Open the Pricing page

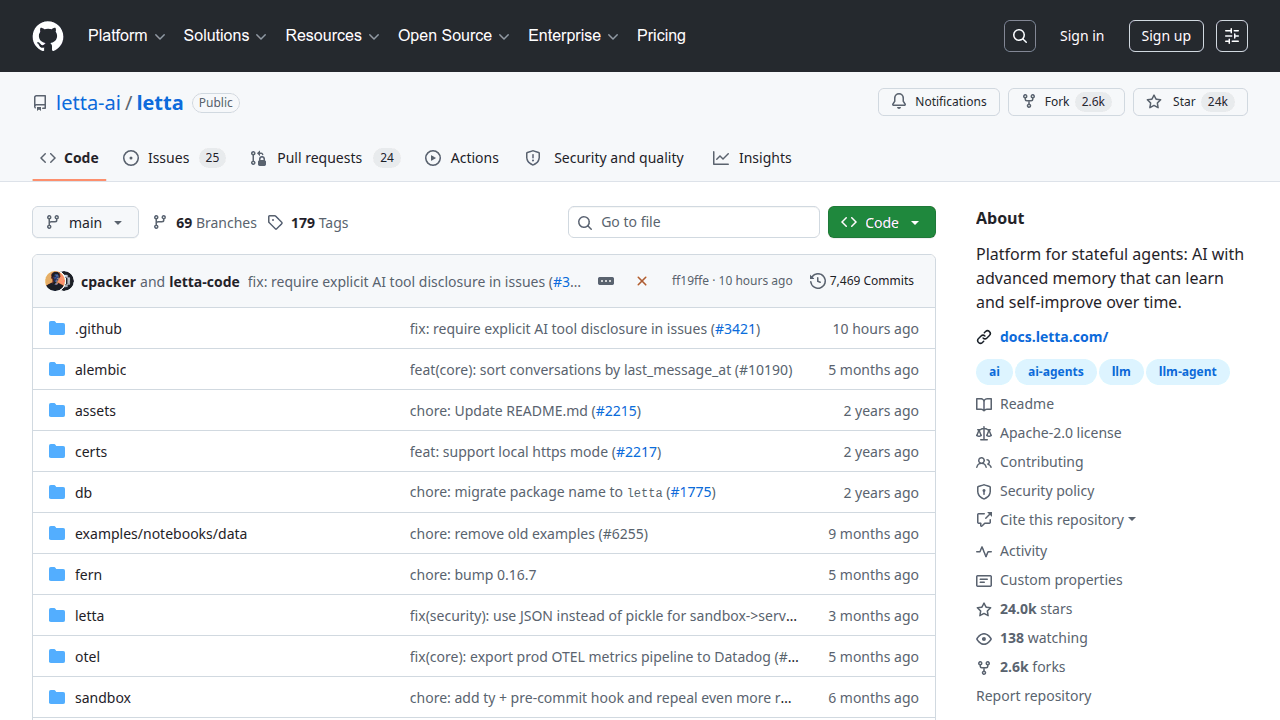click(x=661, y=36)
